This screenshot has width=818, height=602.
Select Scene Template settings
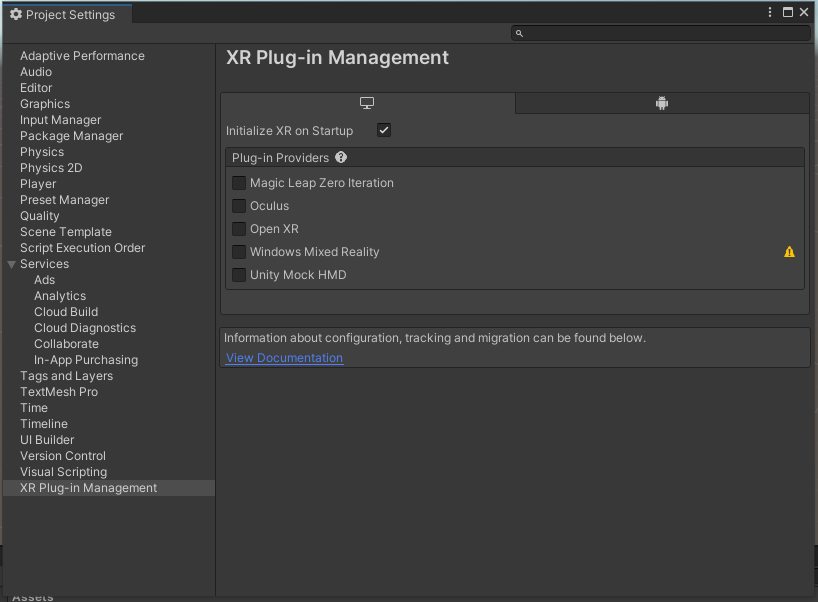66,232
